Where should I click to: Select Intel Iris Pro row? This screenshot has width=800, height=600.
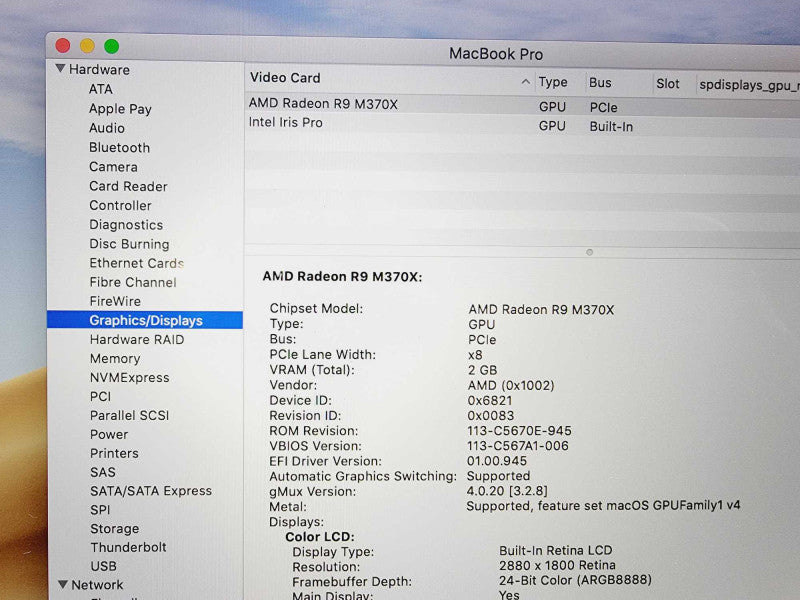pos(522,124)
